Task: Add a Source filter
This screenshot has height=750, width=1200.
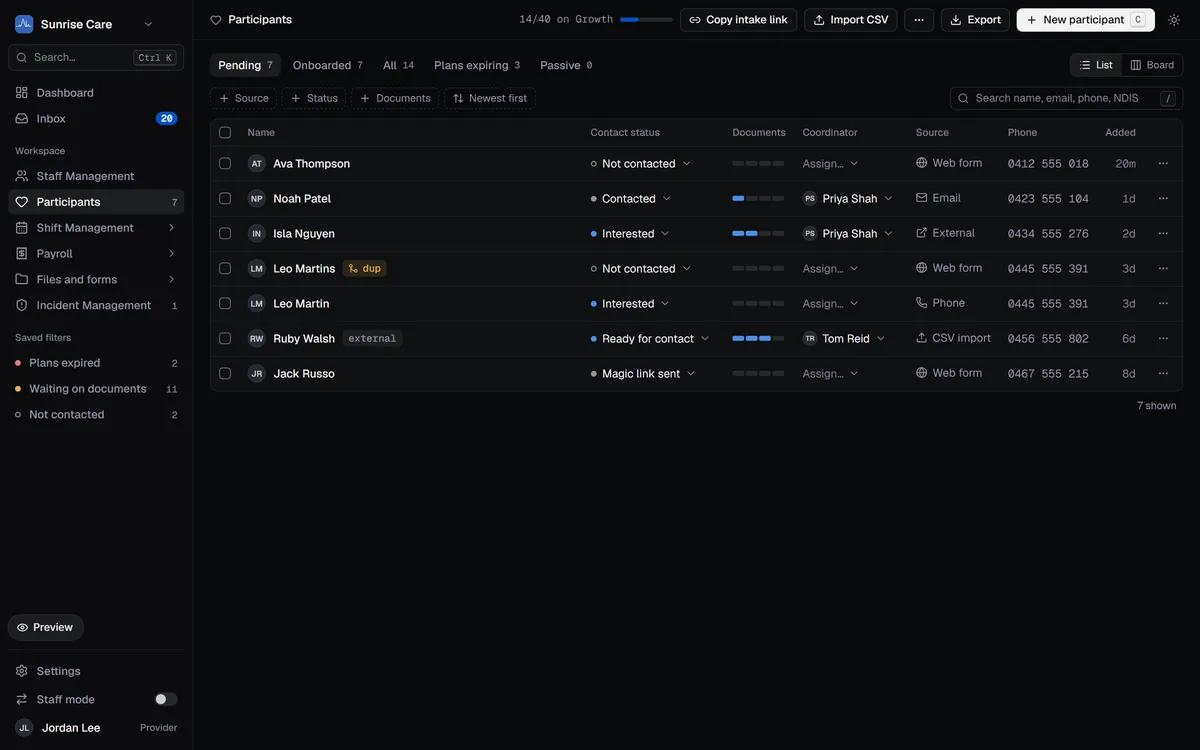Action: 244,98
